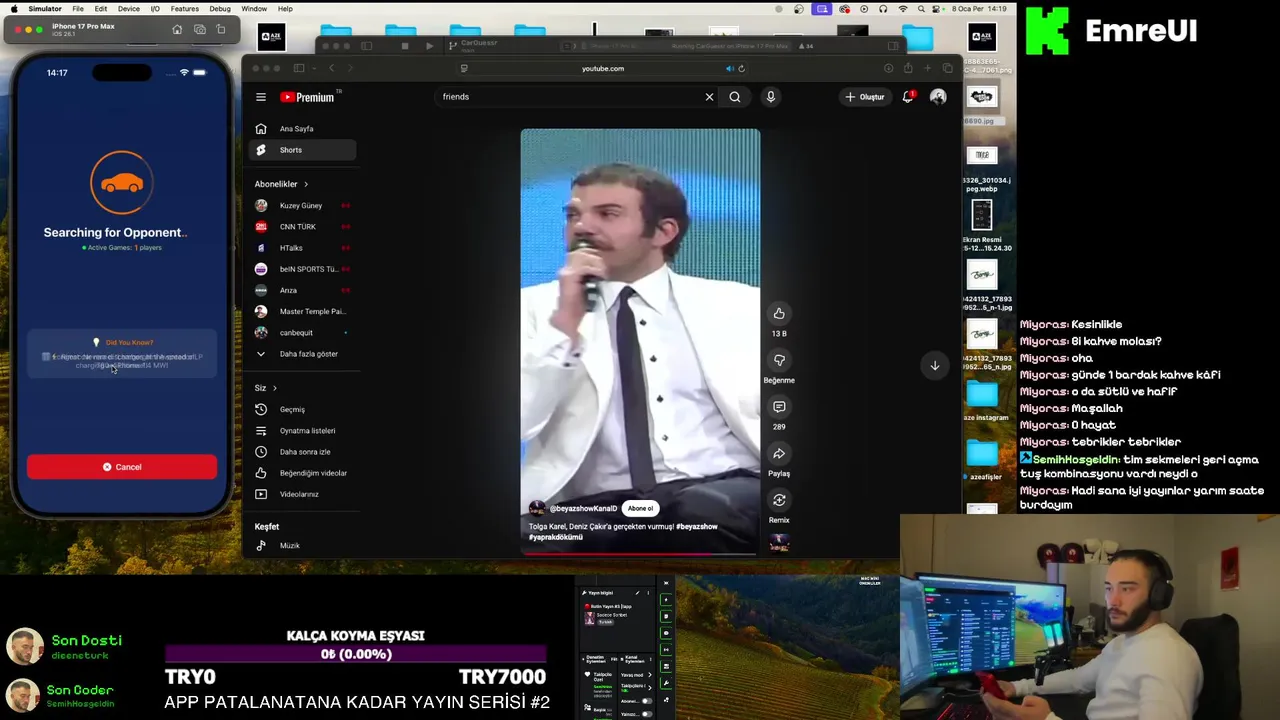Open the channel avatar @beyazshowKanalD
Screen dimensions: 1280x720
(537, 508)
